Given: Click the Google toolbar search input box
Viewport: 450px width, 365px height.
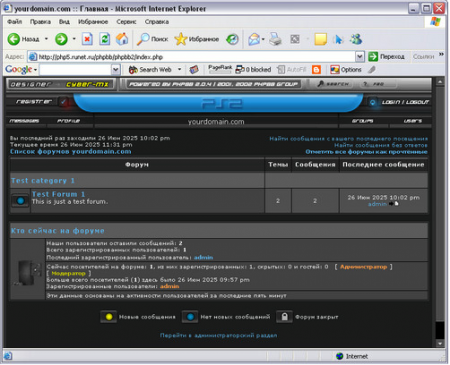Looking at the screenshot, I should 76,70.
